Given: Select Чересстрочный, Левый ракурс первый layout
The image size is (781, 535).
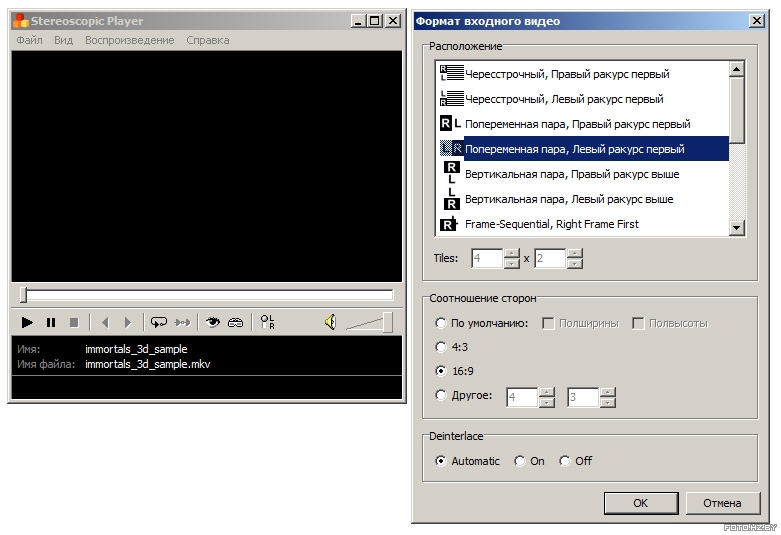Looking at the screenshot, I should tap(582, 99).
